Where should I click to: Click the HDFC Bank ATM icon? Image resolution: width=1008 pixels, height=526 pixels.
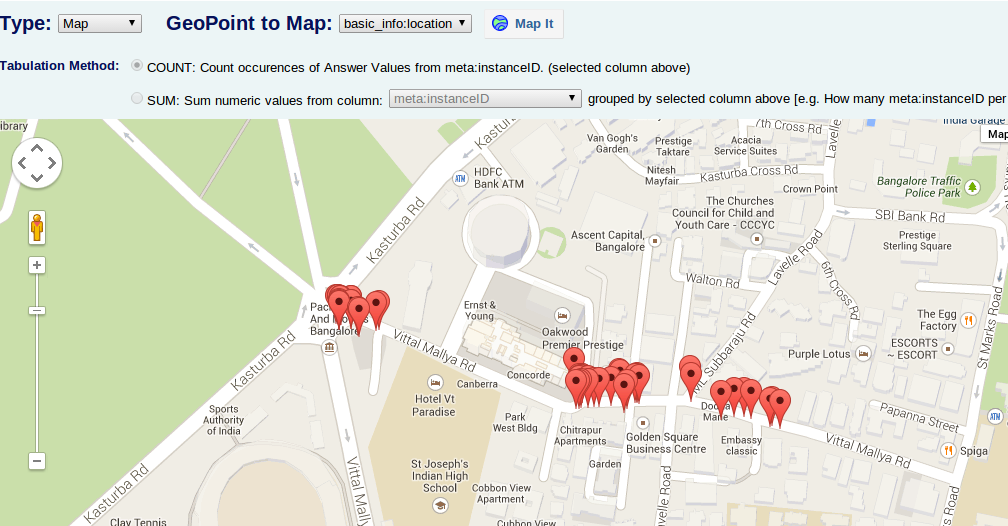coord(460,179)
